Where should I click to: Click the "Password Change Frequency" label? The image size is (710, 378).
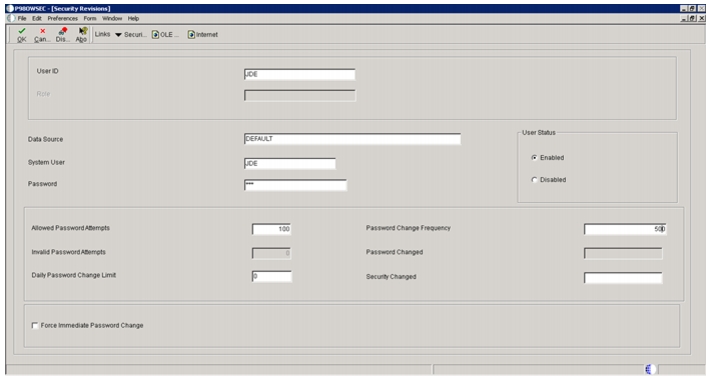408,228
